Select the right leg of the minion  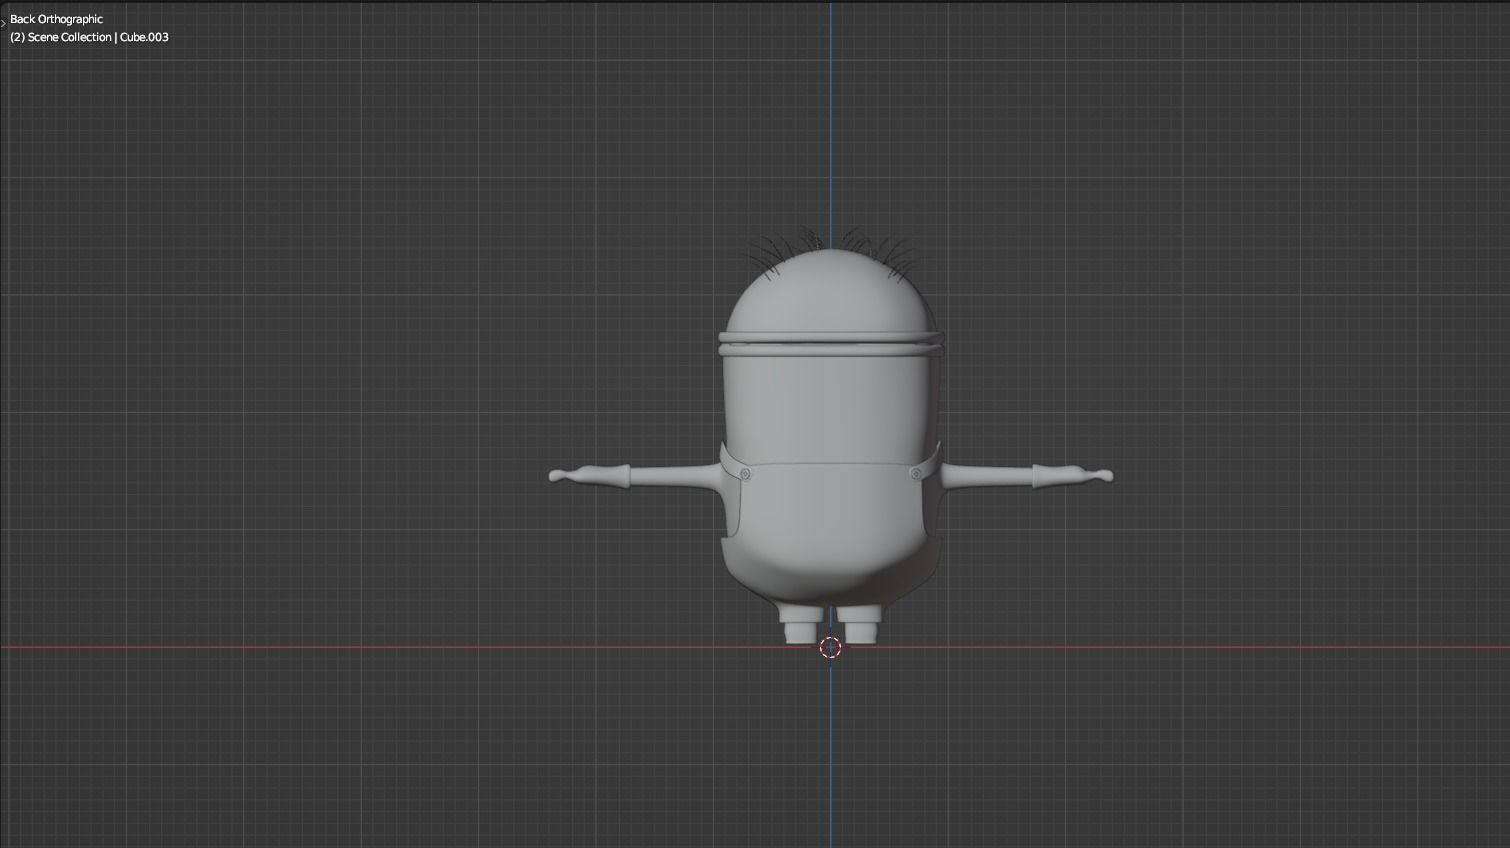pyautogui.click(x=860, y=624)
